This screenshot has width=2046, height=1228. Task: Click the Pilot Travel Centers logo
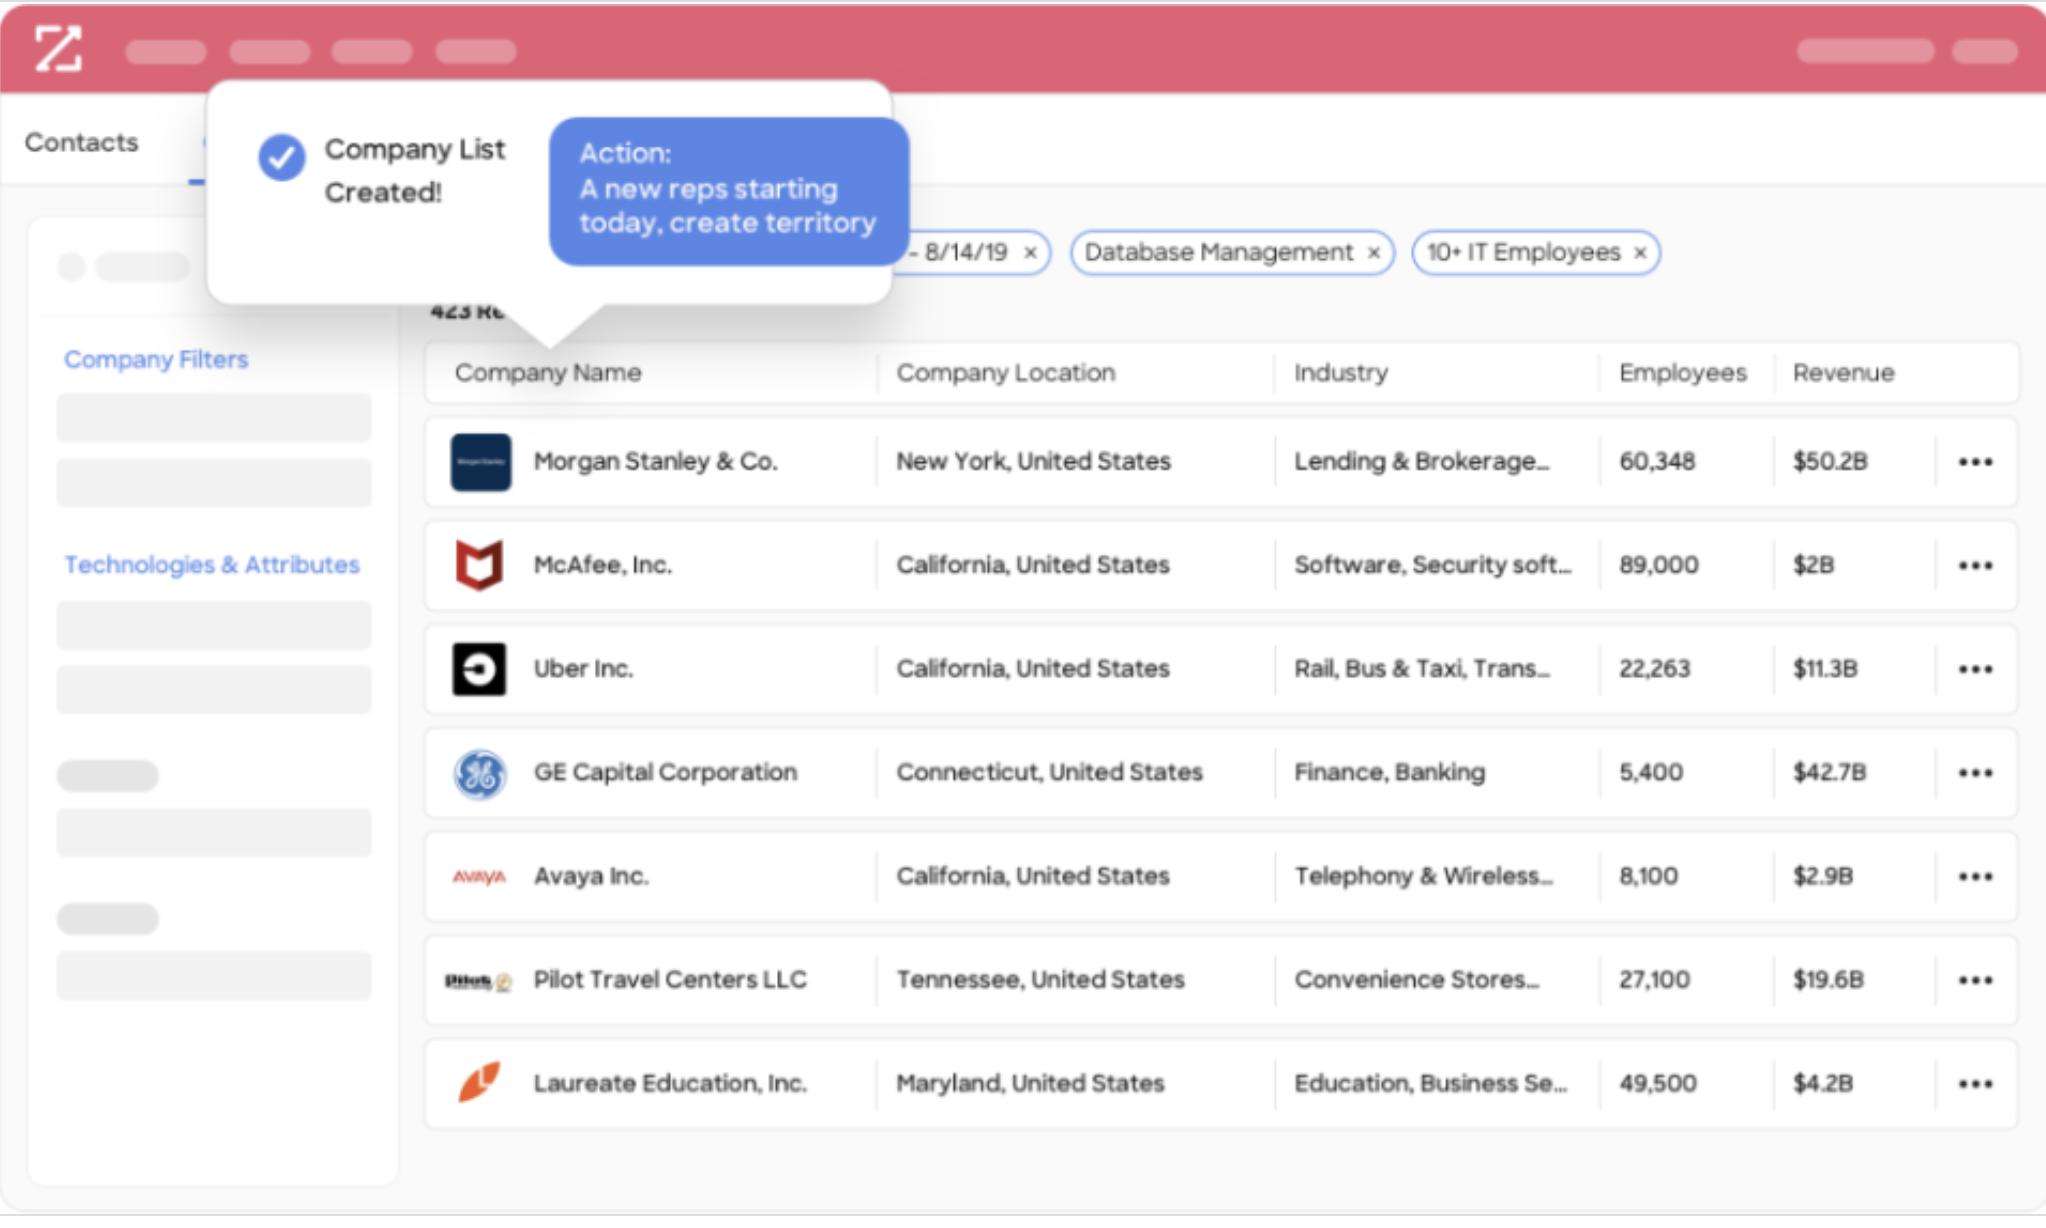click(478, 981)
